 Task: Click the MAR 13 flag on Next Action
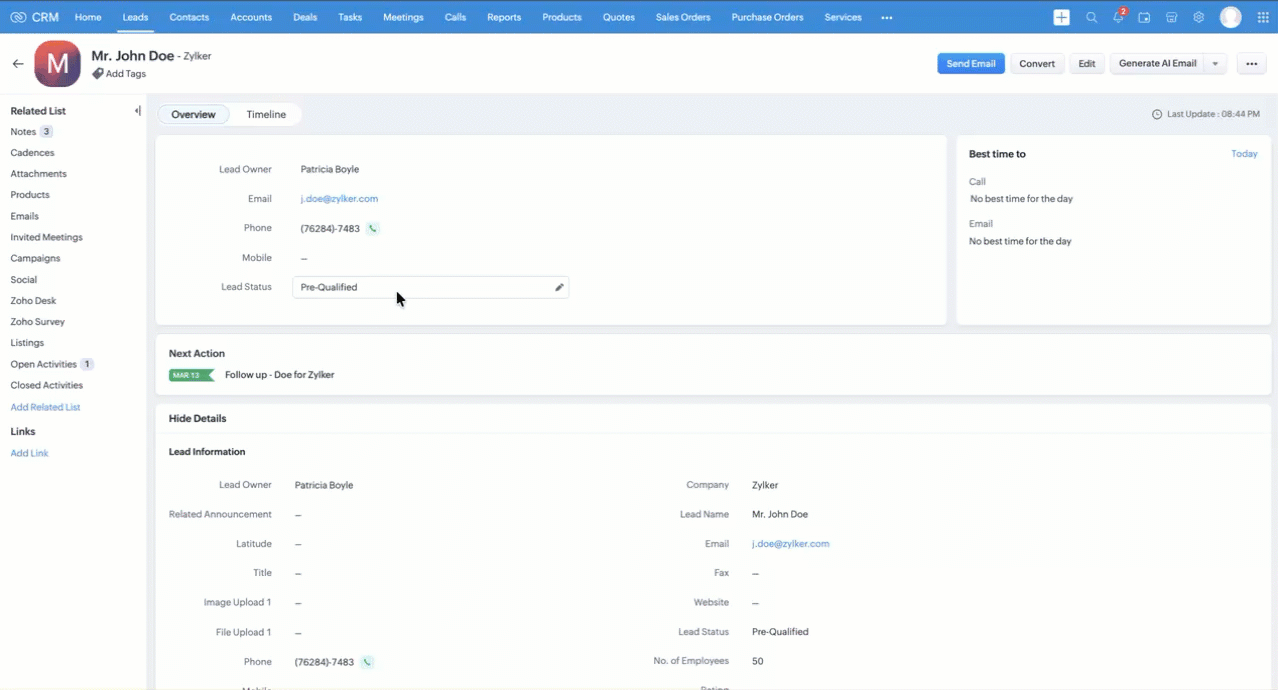[191, 375]
